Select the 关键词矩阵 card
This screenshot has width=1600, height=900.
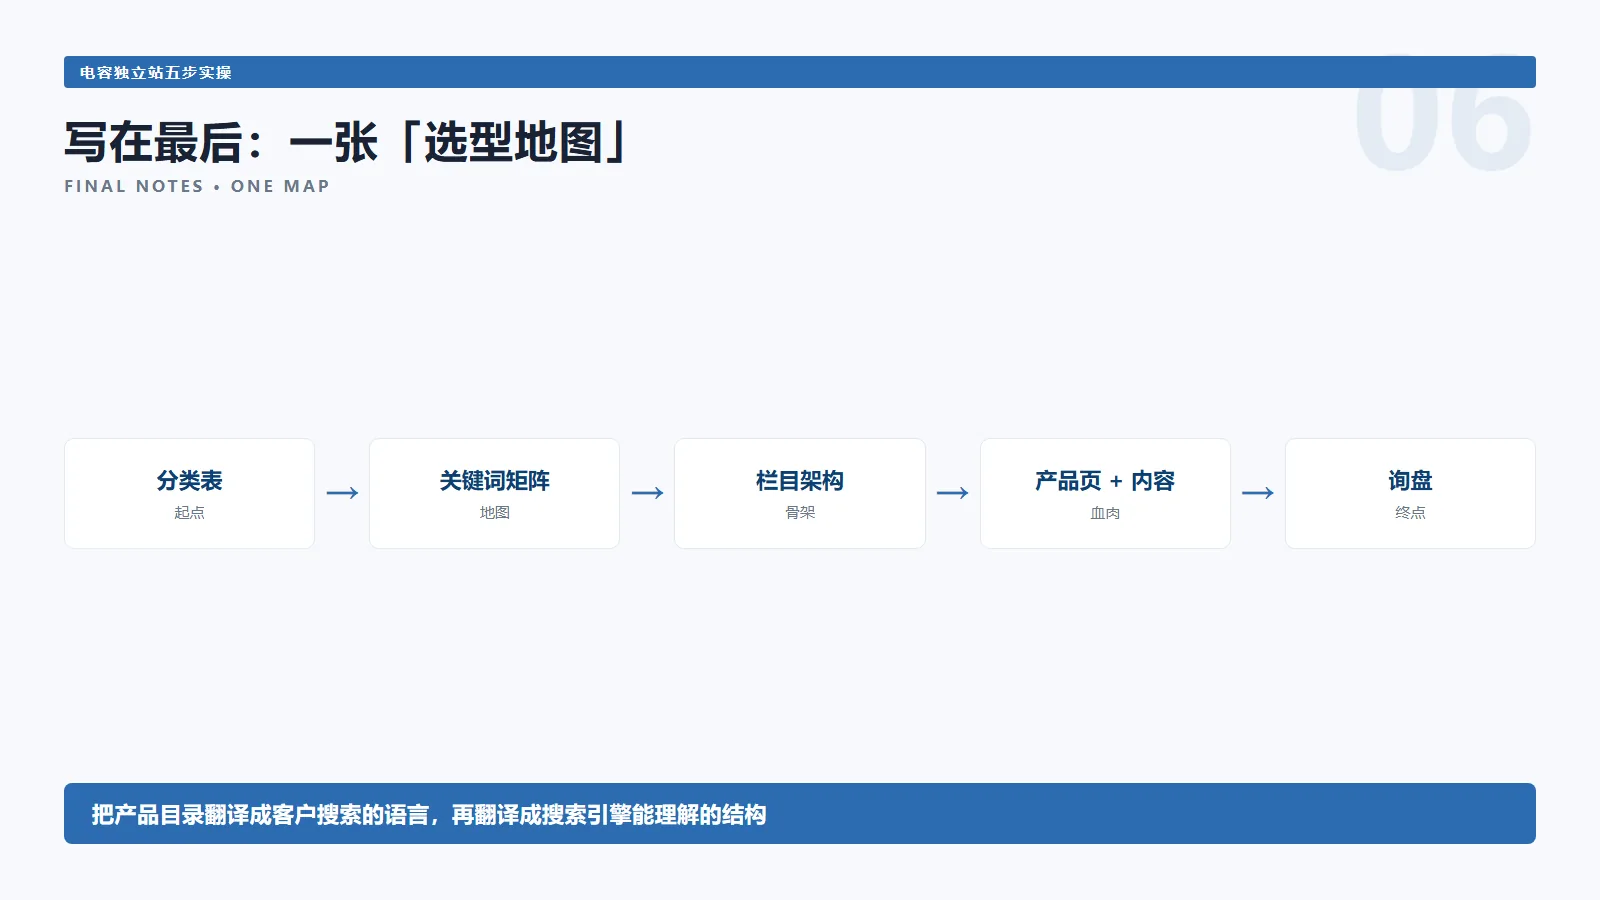494,493
